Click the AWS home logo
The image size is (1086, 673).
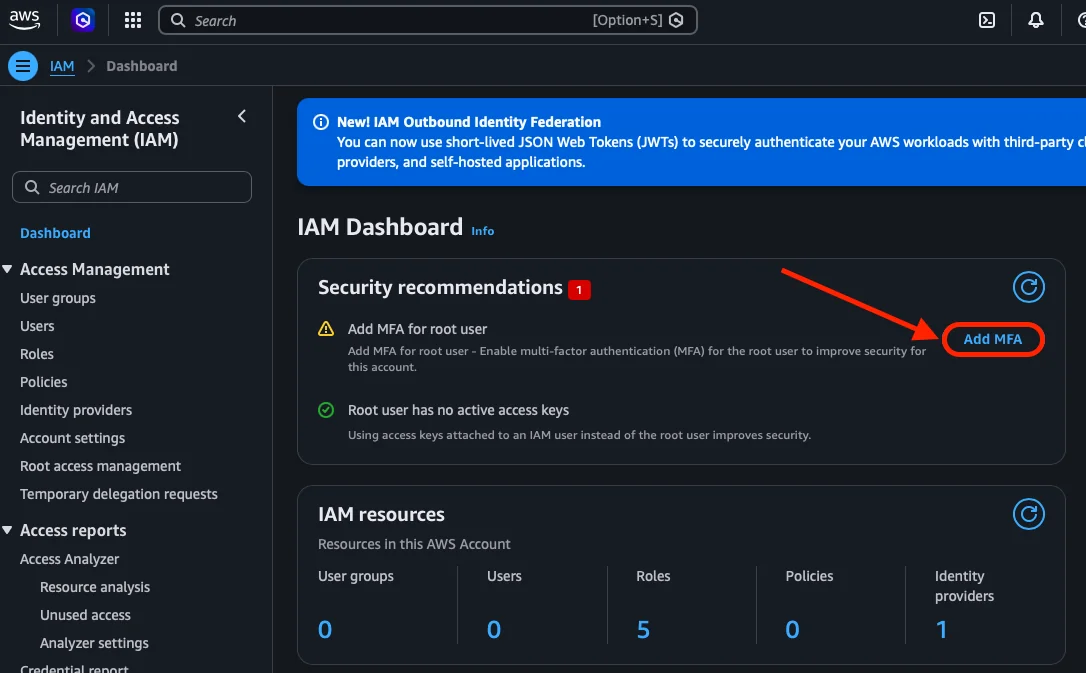pyautogui.click(x=24, y=19)
